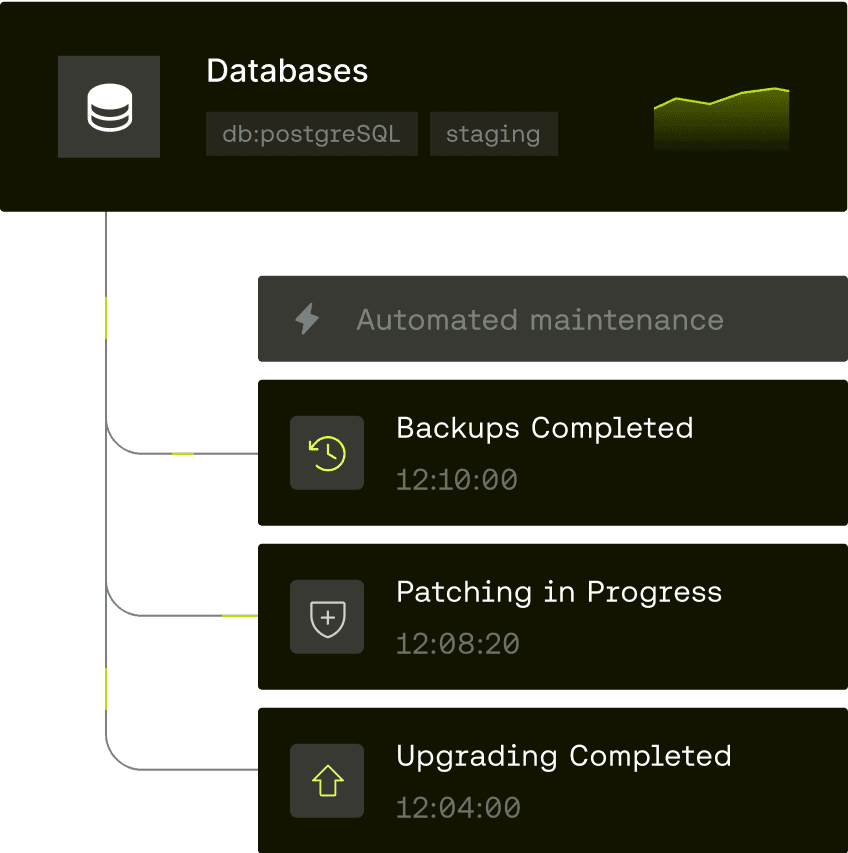Collapse the Upgrading Completed card
Screen dimensions: 848x853
550,780
